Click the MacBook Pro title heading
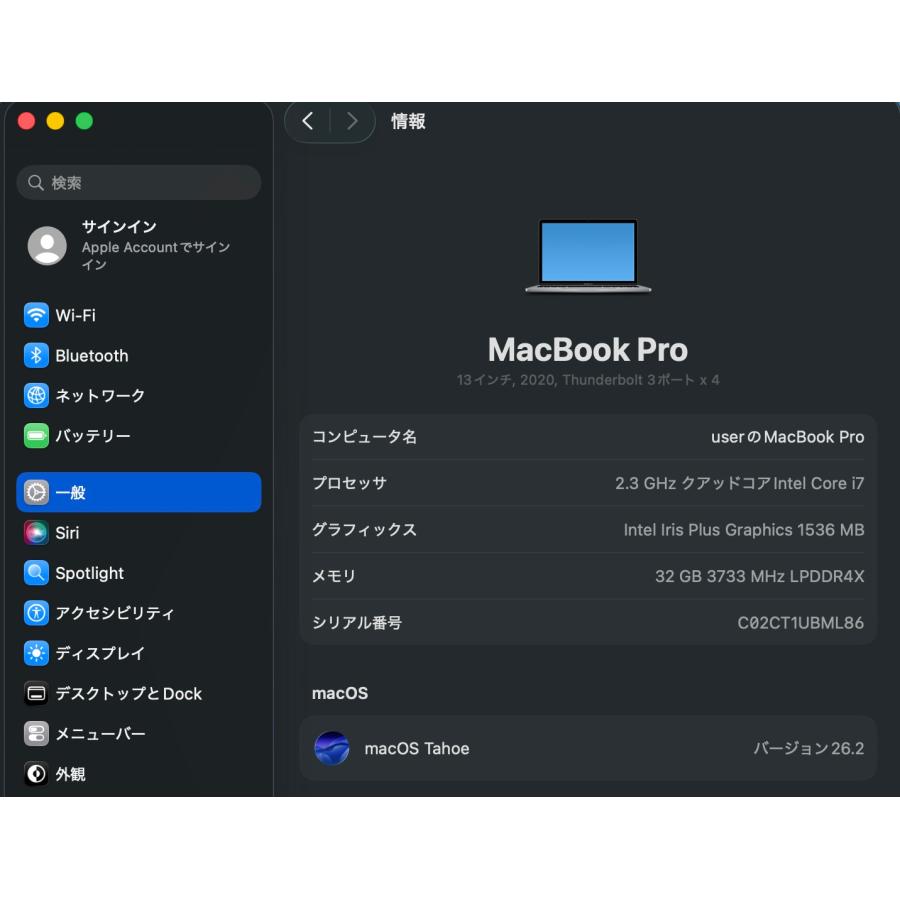 point(588,350)
